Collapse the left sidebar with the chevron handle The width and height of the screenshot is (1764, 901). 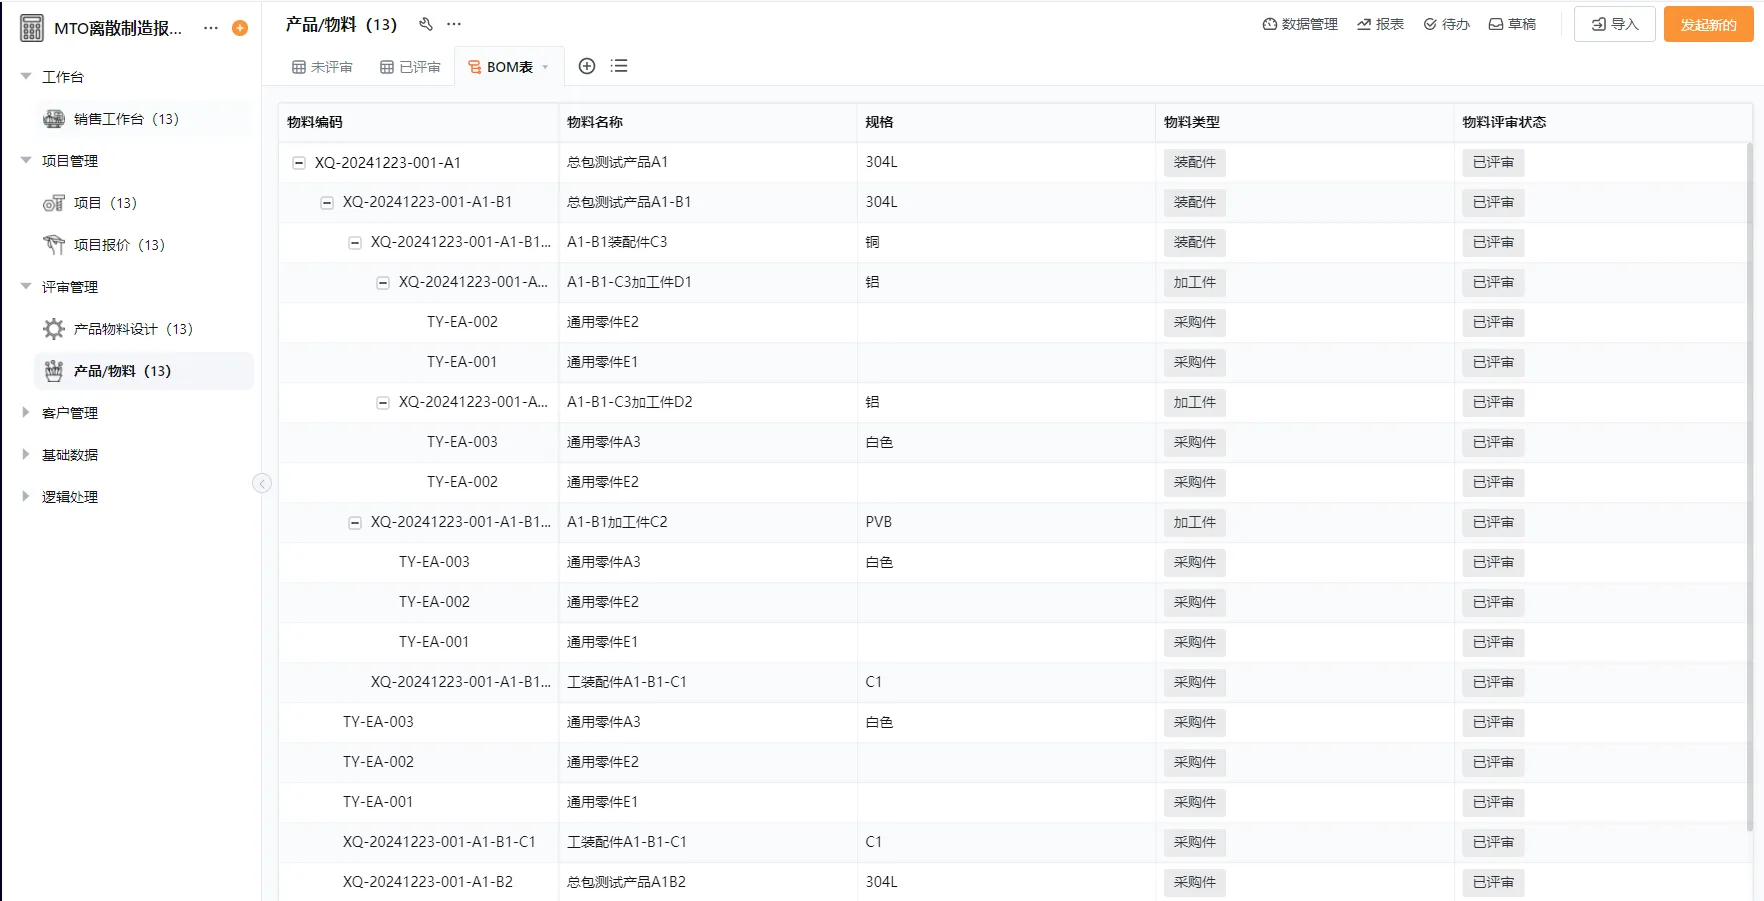tap(262, 483)
